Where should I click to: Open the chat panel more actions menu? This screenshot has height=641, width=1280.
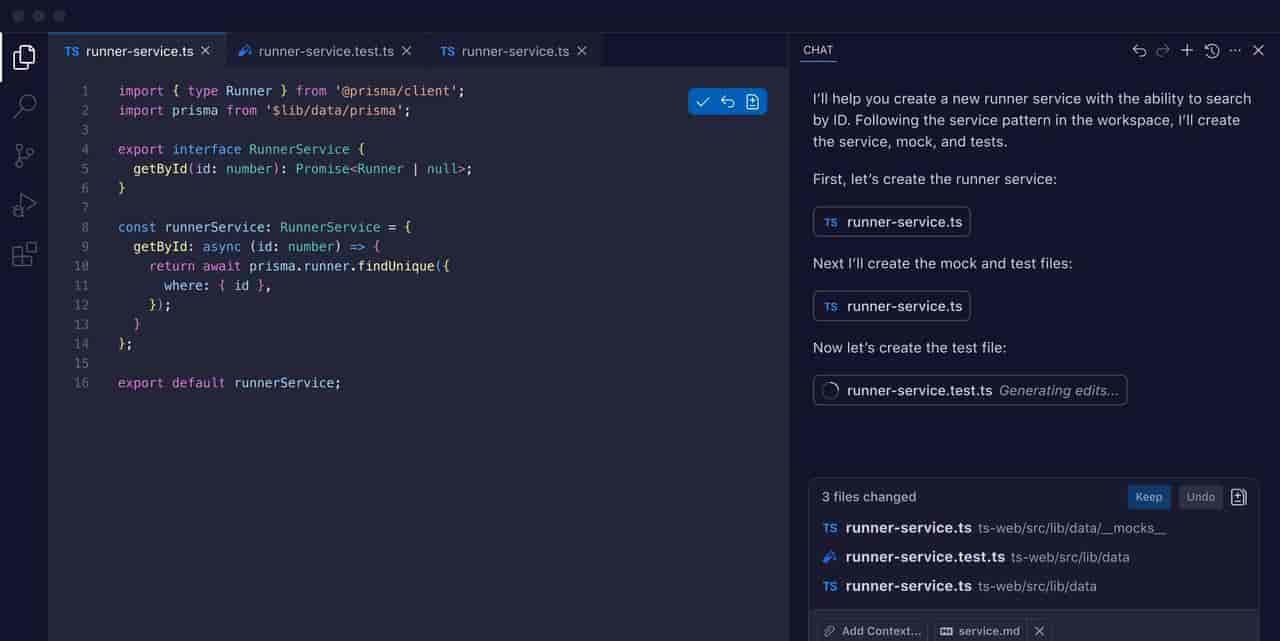(x=1235, y=50)
